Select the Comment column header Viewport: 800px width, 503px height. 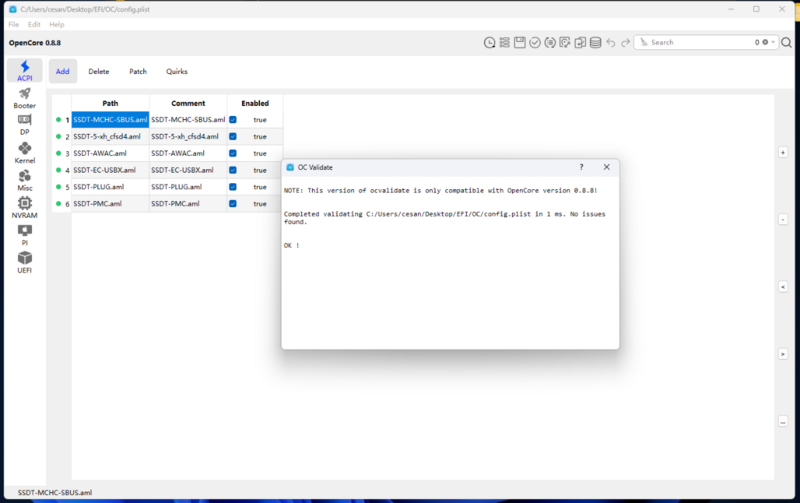[188, 103]
